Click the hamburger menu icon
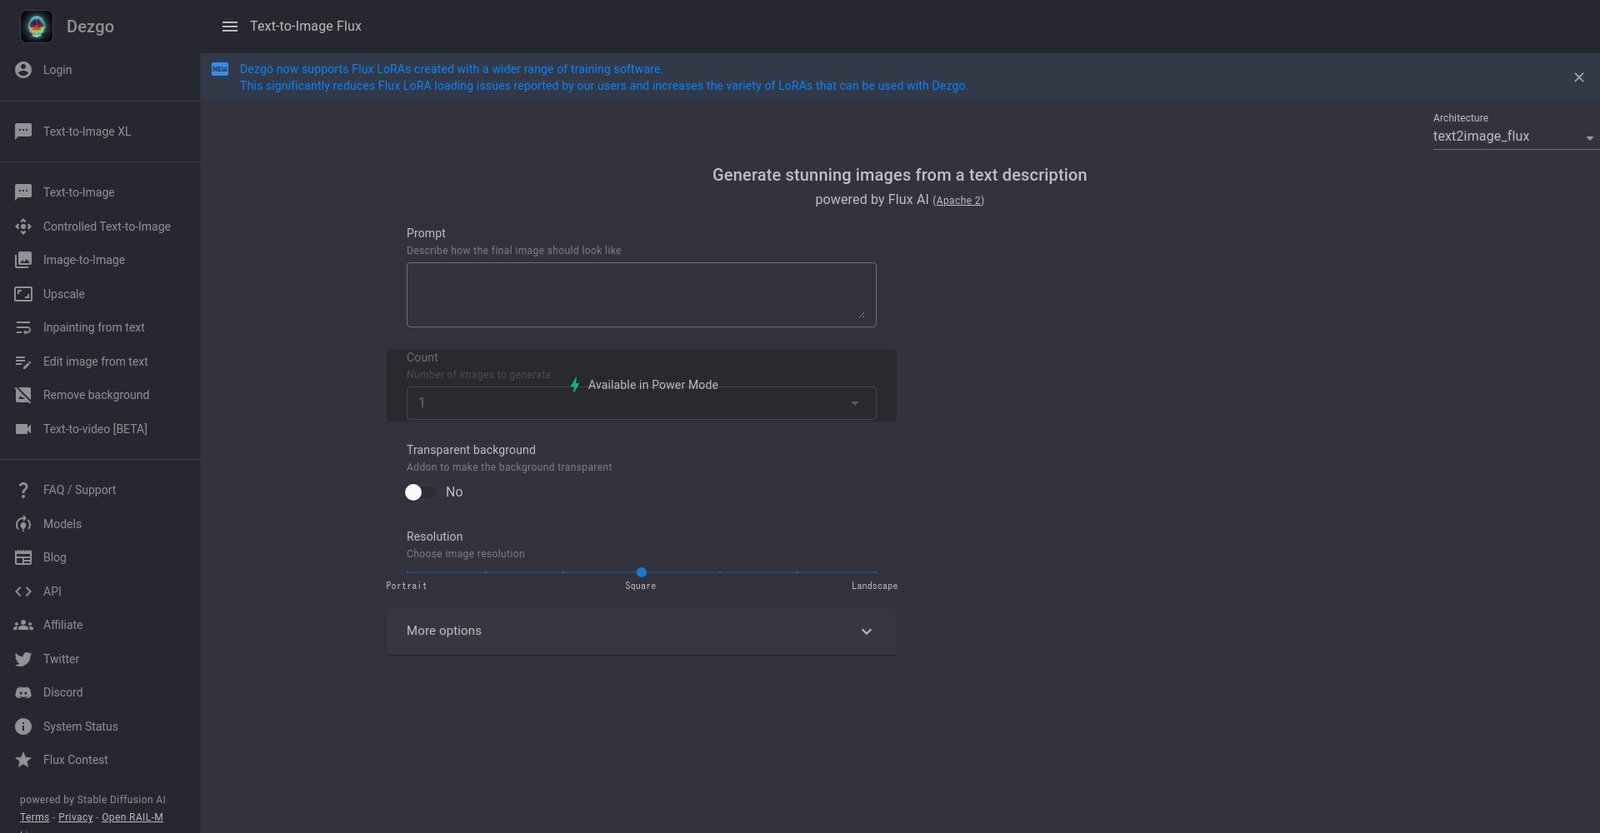Viewport: 1600px width, 833px height. pos(230,27)
